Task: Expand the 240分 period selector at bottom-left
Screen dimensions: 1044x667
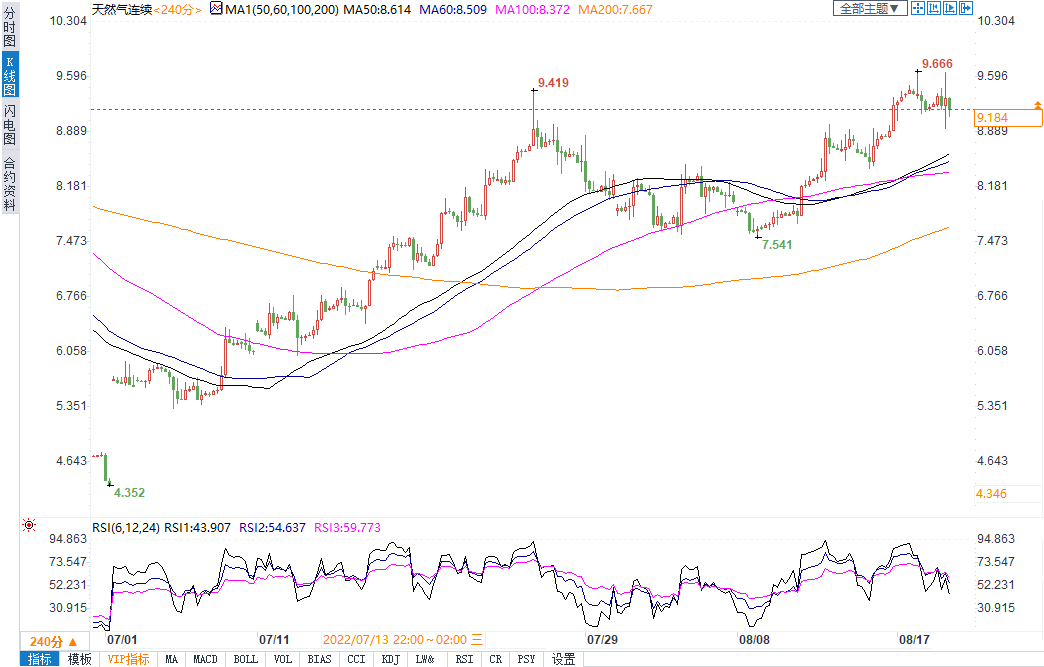Action: tap(53, 641)
